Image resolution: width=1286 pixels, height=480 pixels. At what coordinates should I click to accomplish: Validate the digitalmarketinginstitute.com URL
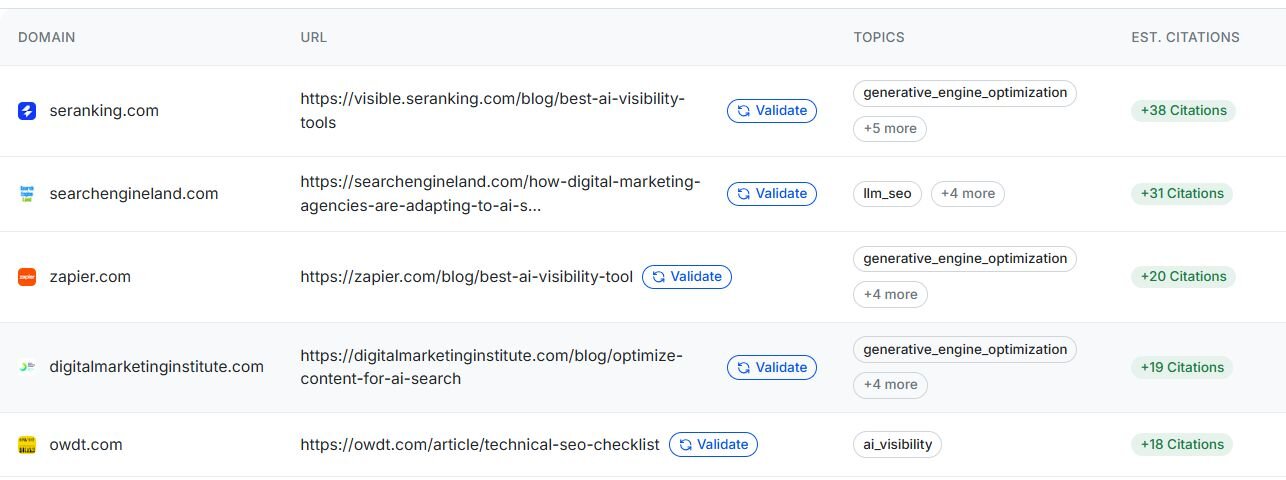[x=771, y=367]
